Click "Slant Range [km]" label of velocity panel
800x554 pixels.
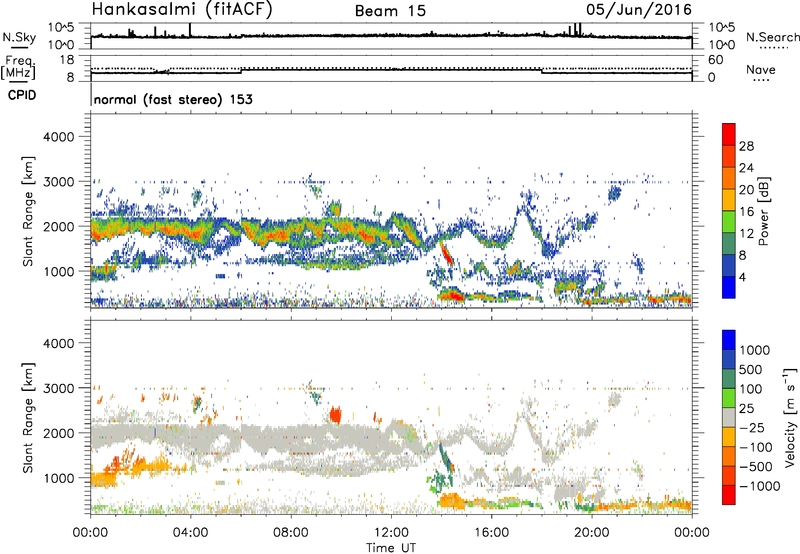point(28,418)
